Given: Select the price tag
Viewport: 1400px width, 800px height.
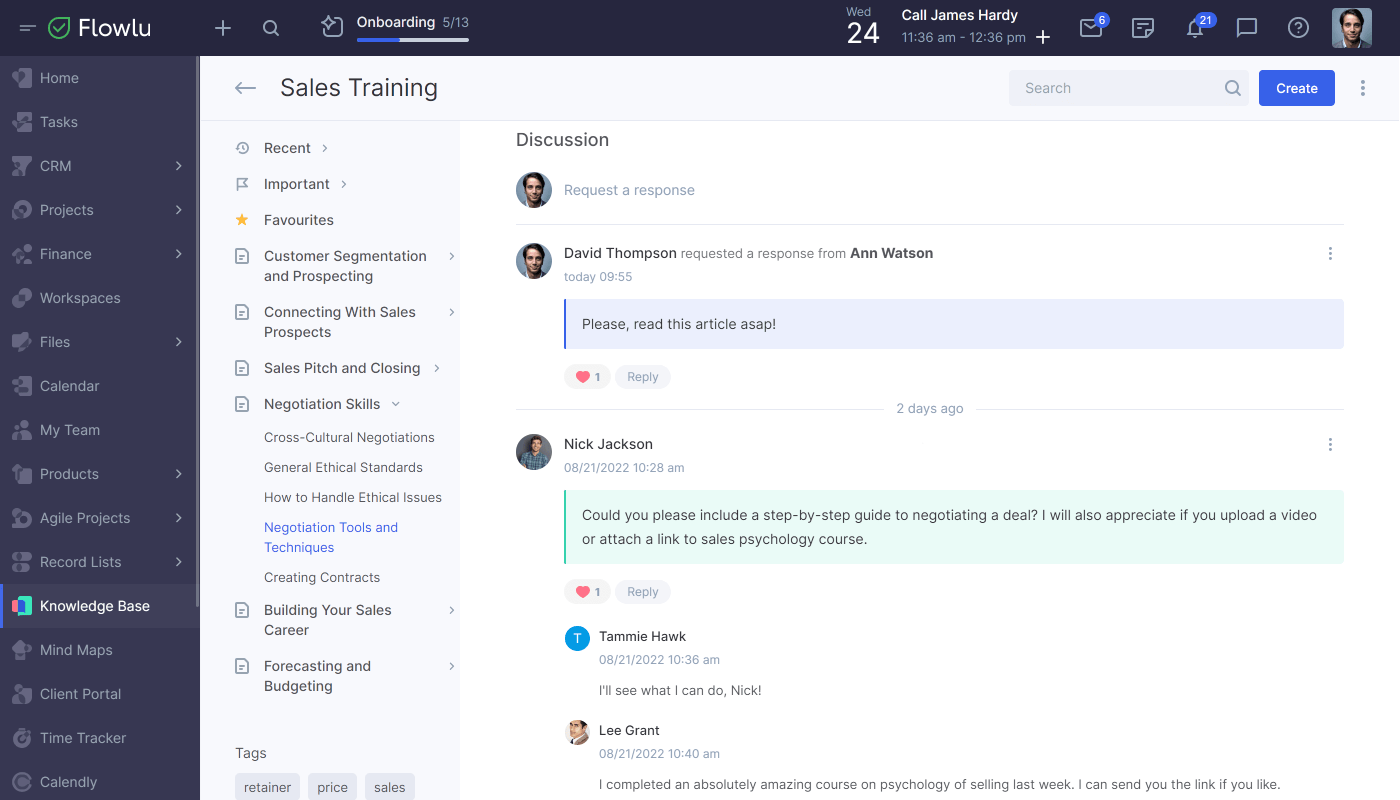Looking at the screenshot, I should pos(332,787).
